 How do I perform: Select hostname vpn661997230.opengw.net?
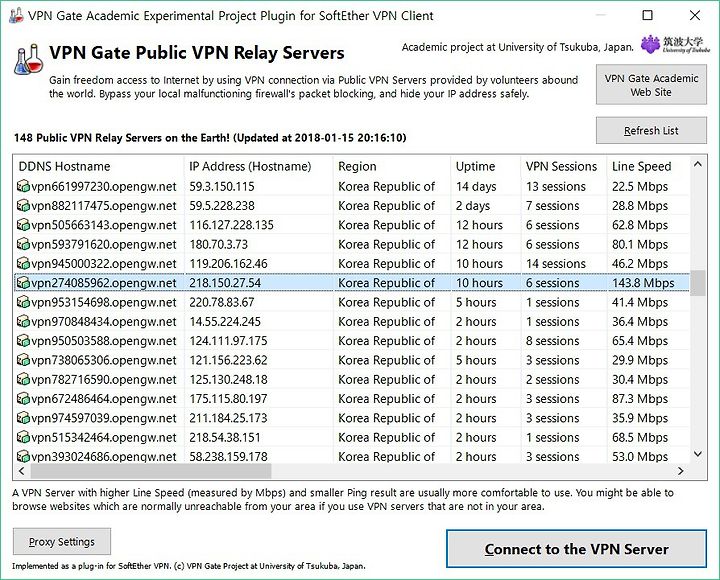pyautogui.click(x=104, y=186)
